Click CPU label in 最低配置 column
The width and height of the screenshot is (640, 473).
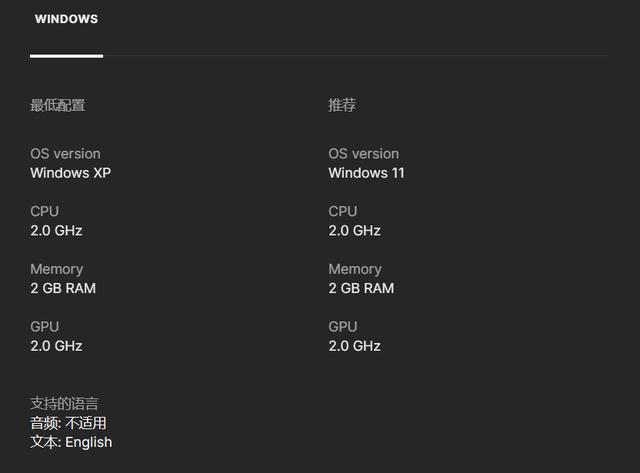[x=44, y=211]
